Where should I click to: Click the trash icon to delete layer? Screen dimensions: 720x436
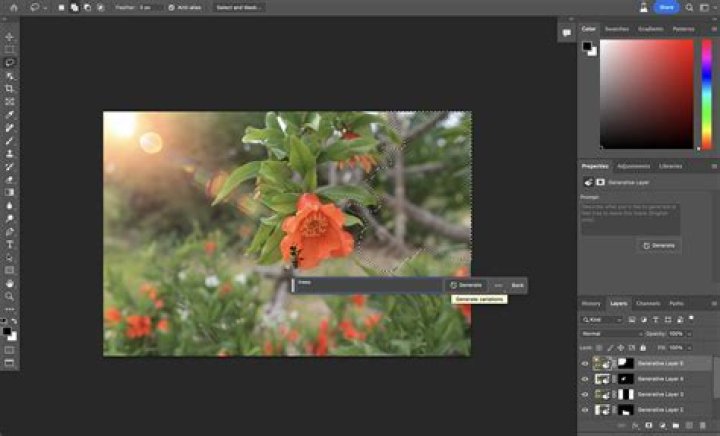(x=703, y=425)
